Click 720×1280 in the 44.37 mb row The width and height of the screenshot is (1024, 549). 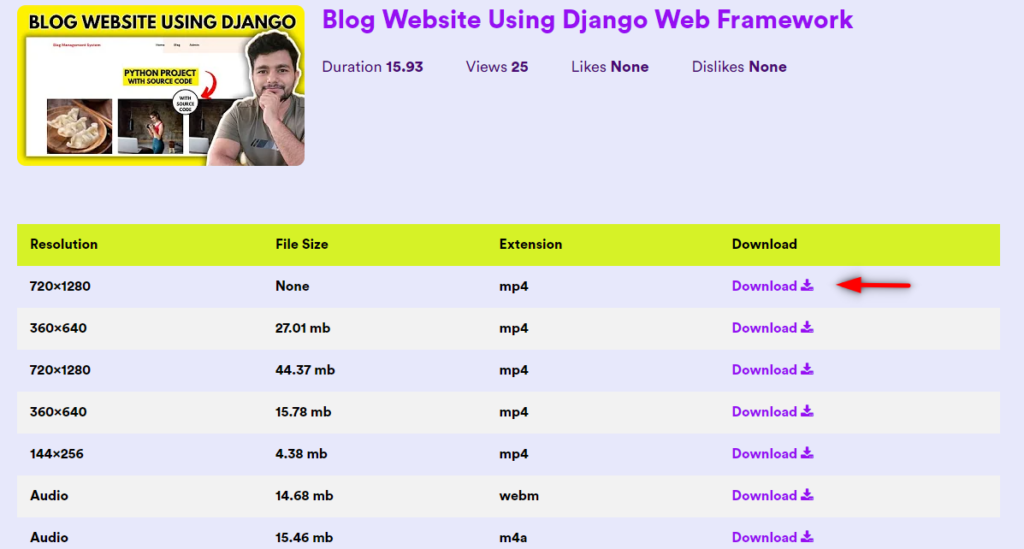[x=60, y=369]
